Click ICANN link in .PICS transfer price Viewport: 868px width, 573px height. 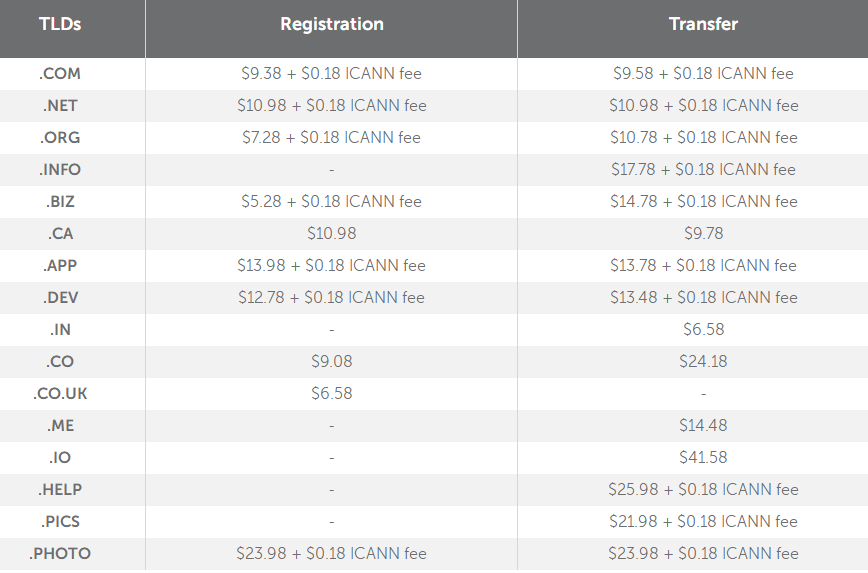click(747, 521)
